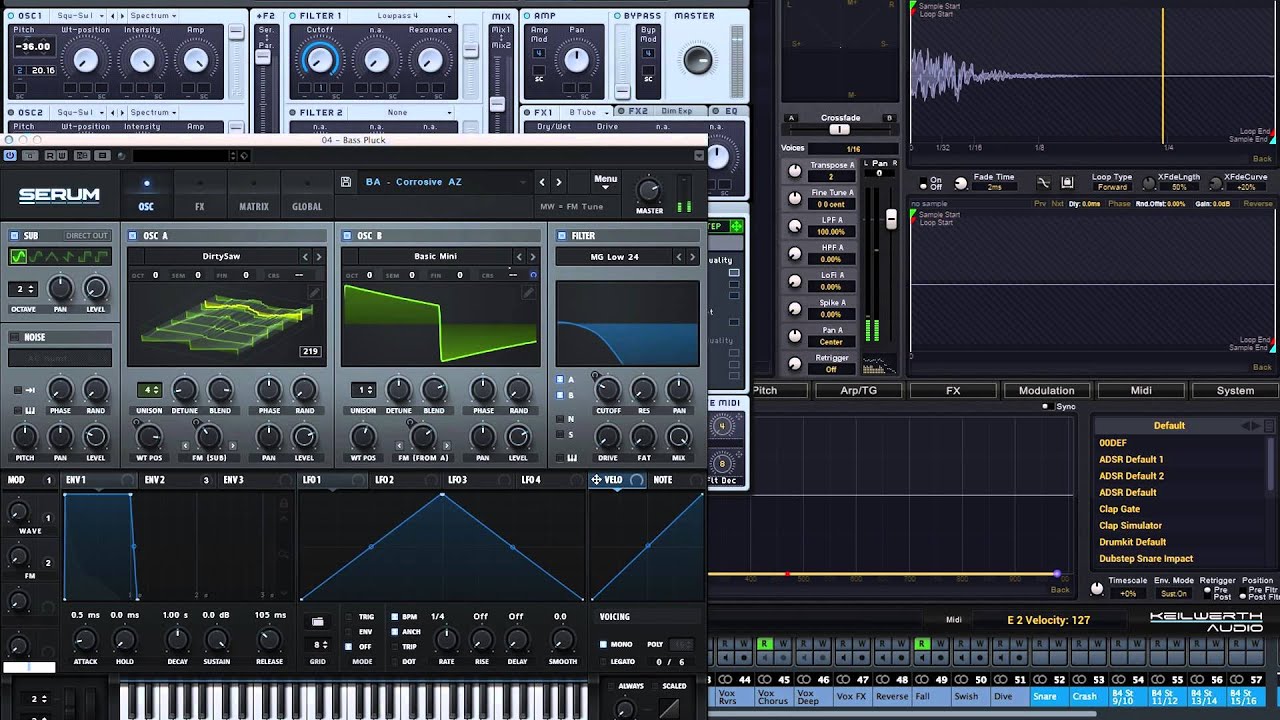This screenshot has height=720, width=1280.
Task: Click the DIRECT OUT button on SUB
Action: pos(86,236)
